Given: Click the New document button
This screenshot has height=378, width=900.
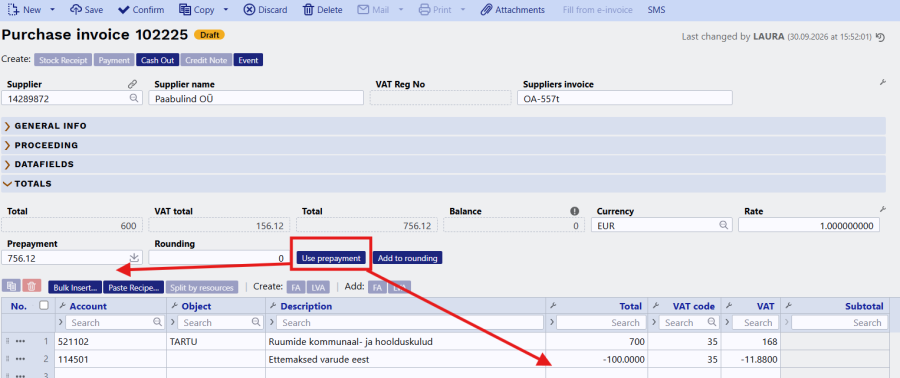Looking at the screenshot, I should tap(24, 10).
